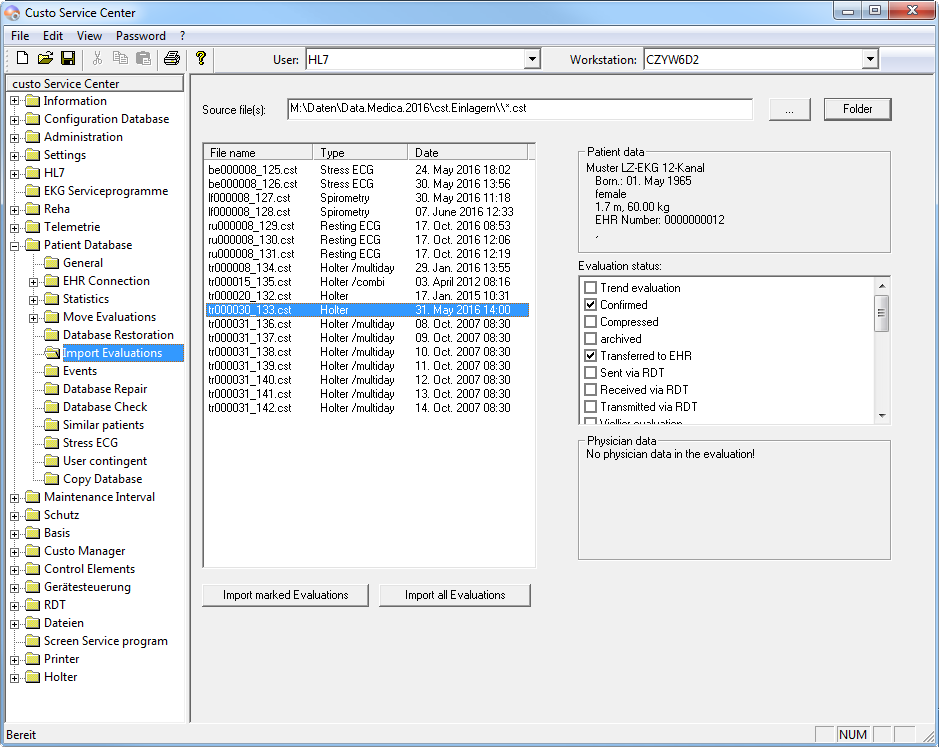Click the Open folder toolbar icon
Screen dimensions: 939x747
pyautogui.click(x=45, y=58)
